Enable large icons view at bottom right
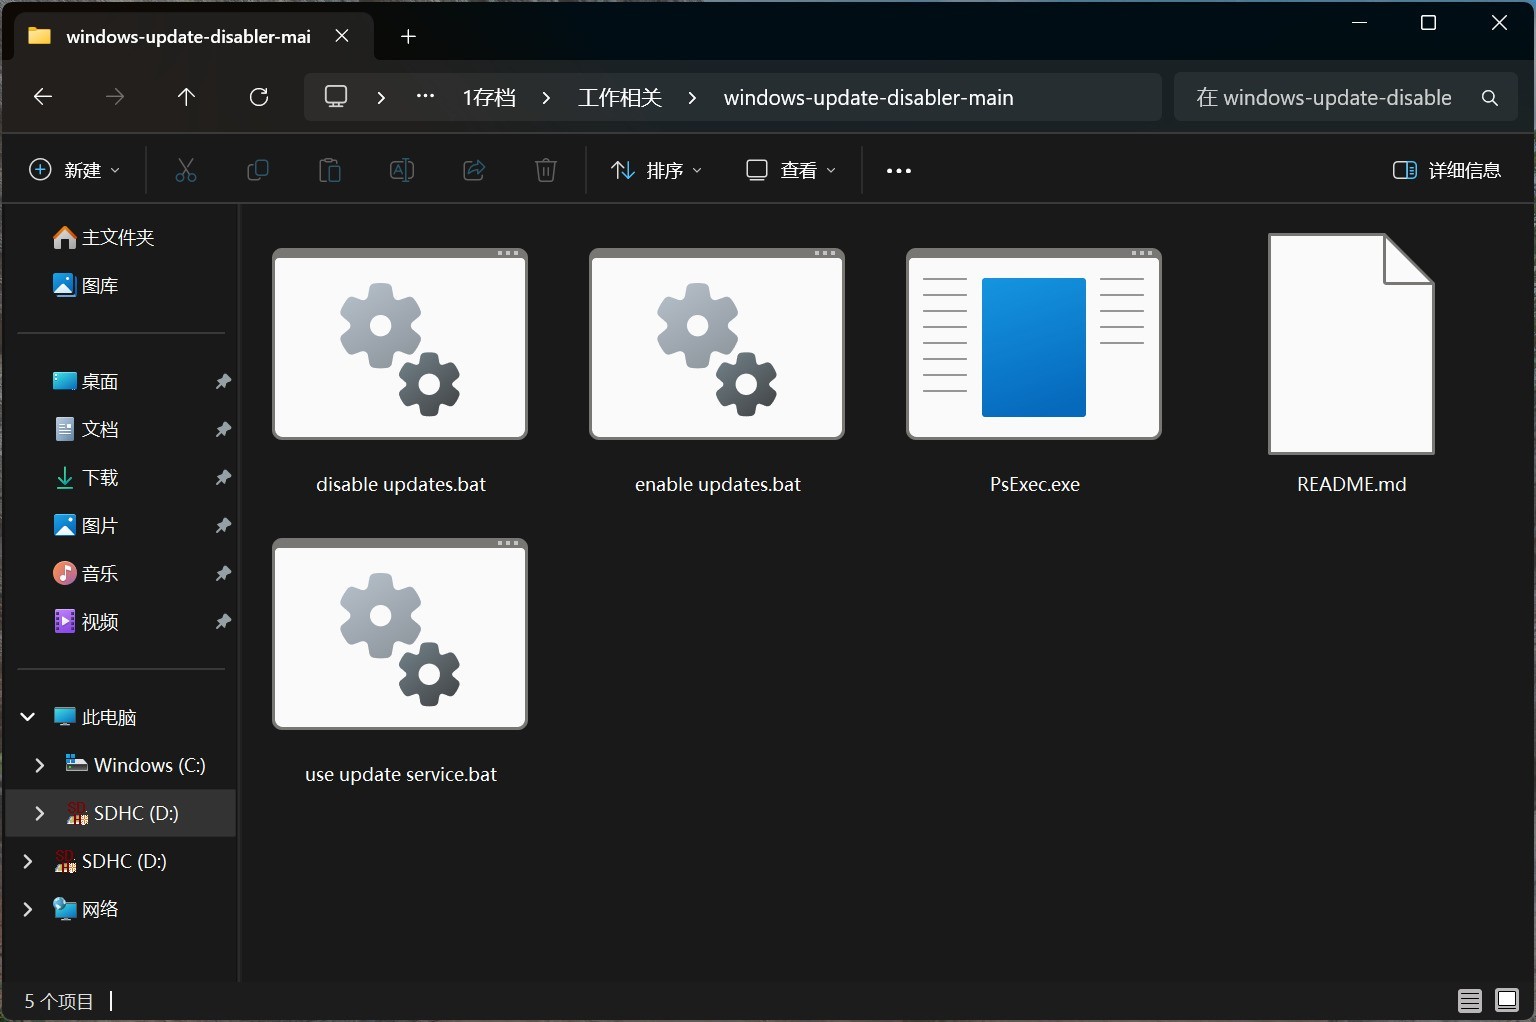 click(x=1506, y=1000)
